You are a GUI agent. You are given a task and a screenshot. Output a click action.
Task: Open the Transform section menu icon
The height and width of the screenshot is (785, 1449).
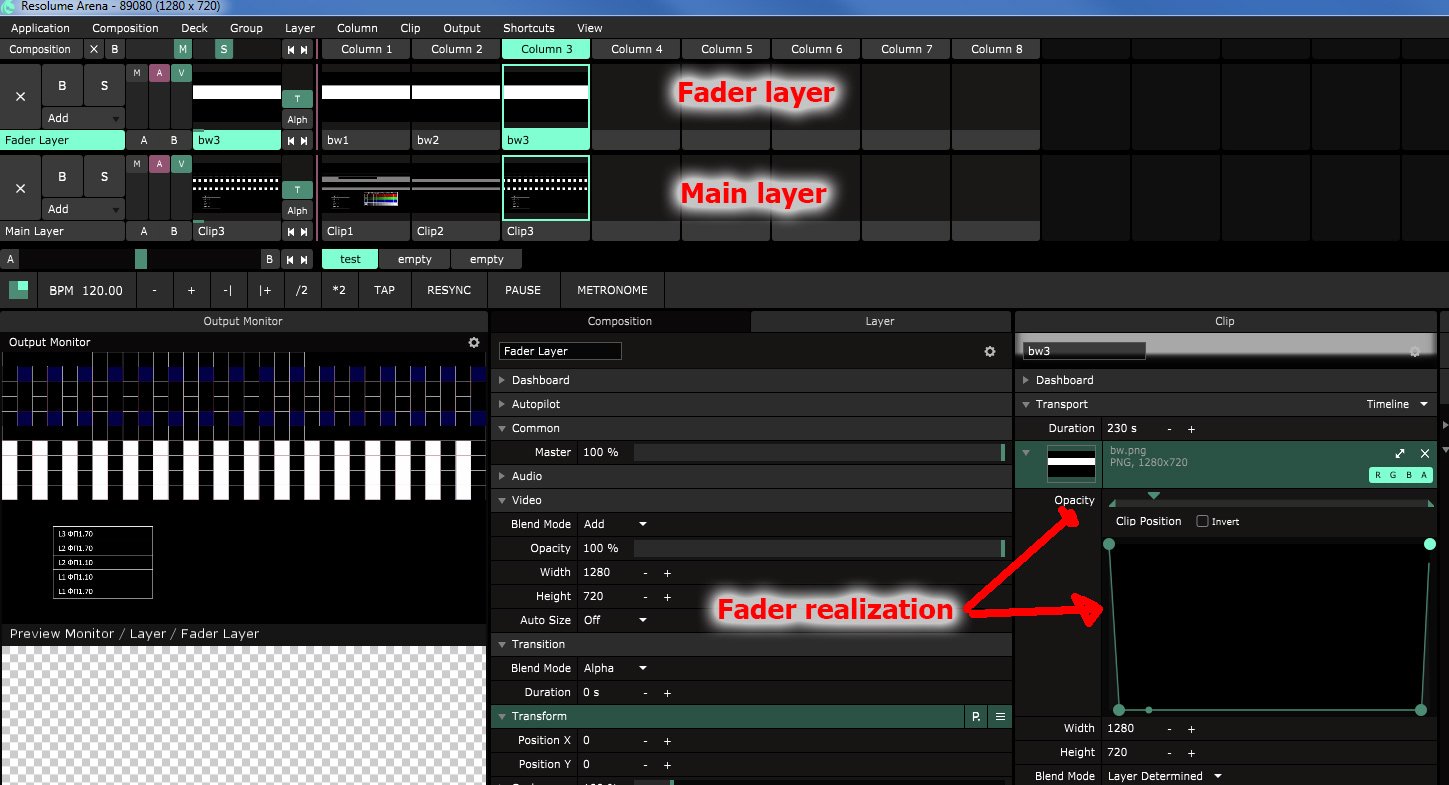[999, 716]
